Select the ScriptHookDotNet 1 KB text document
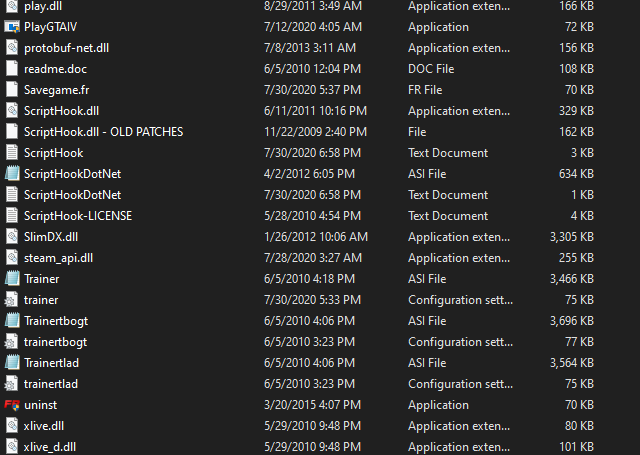Viewport: 640px width, 455px height. tap(72, 195)
